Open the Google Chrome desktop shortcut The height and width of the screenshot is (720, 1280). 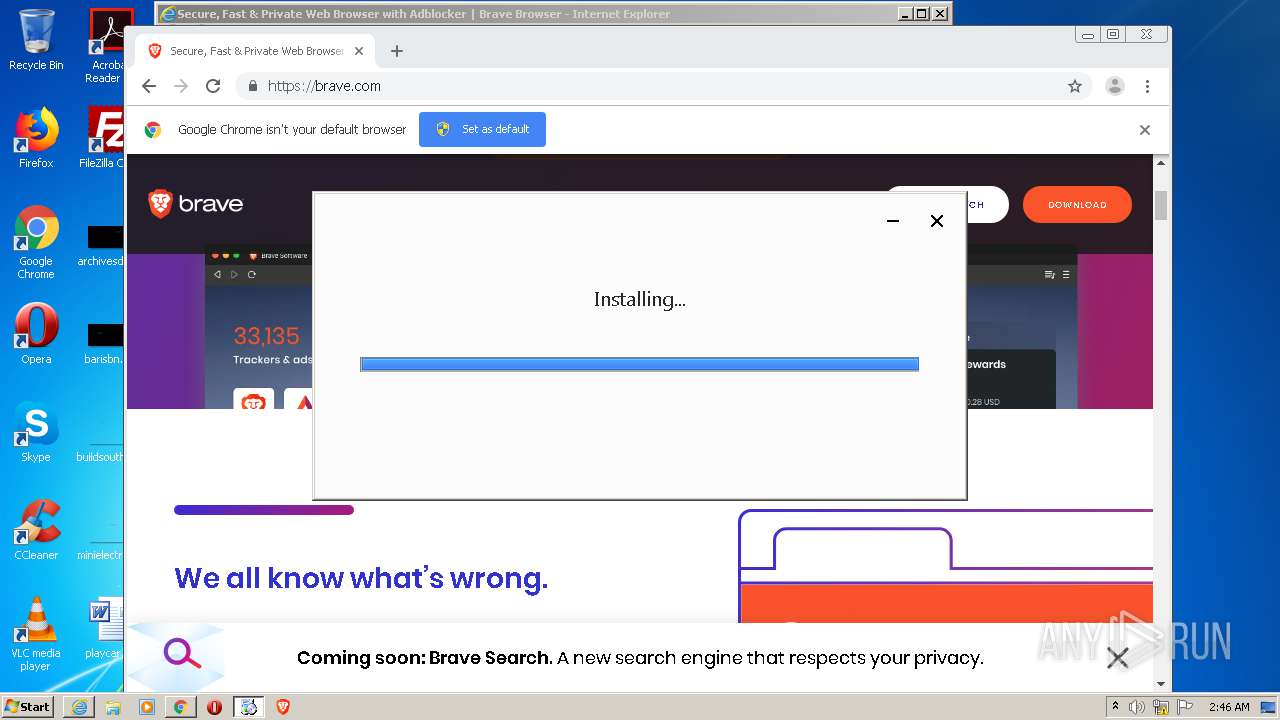click(36, 243)
